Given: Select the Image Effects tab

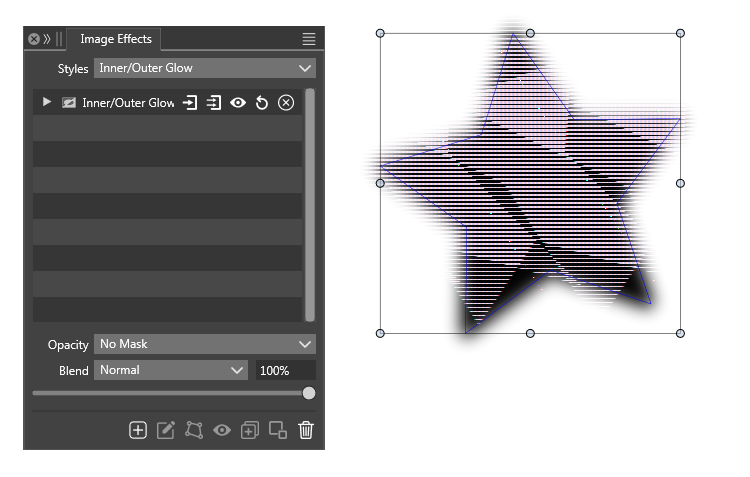Looking at the screenshot, I should (116, 39).
